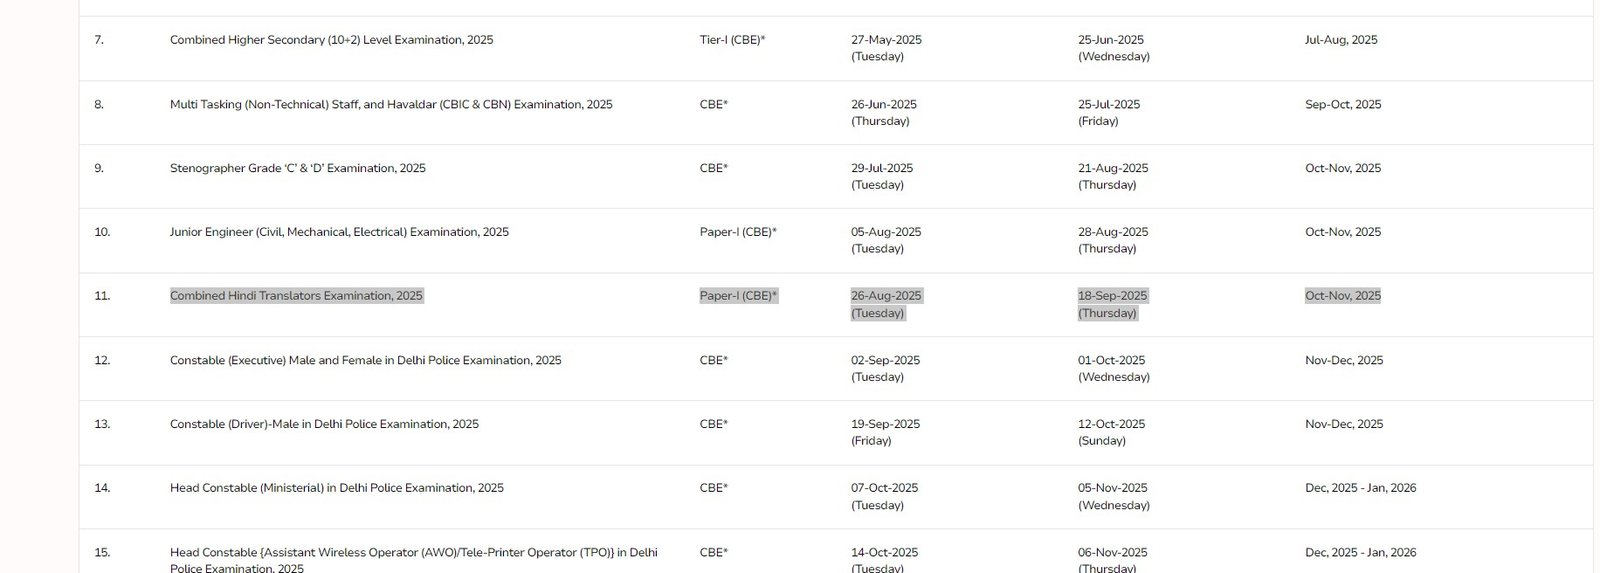Click the highlighted Paper-I (CBE)* cell in row 11

coord(738,296)
